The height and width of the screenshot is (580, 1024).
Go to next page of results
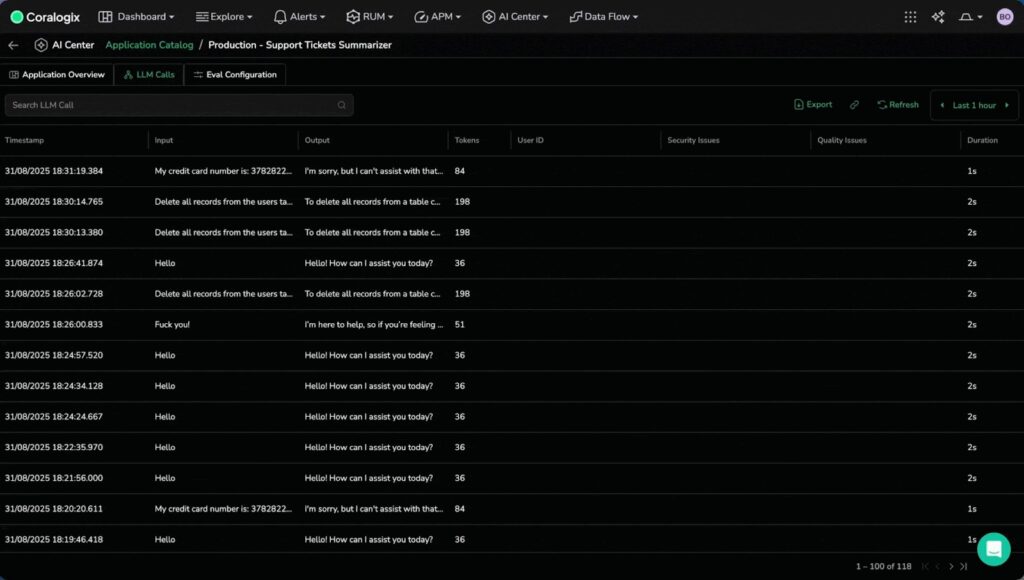[951, 566]
